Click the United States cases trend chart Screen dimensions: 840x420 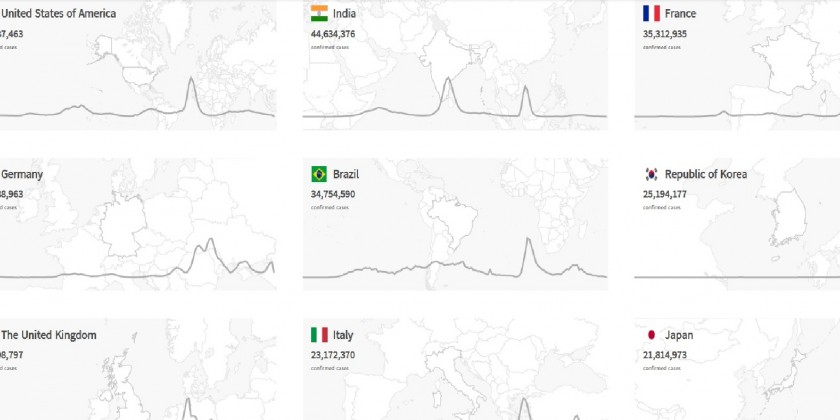138,105
